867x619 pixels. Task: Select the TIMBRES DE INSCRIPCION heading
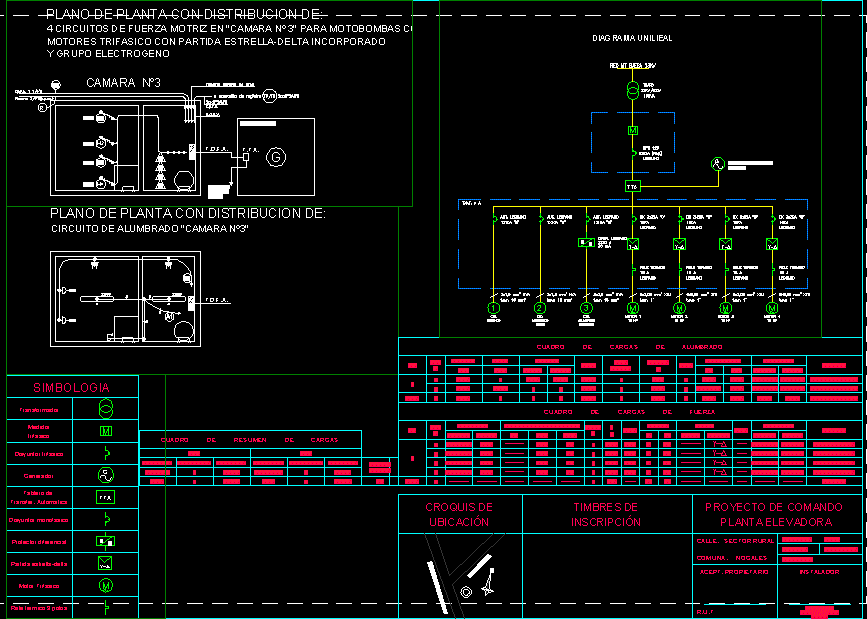(606, 514)
